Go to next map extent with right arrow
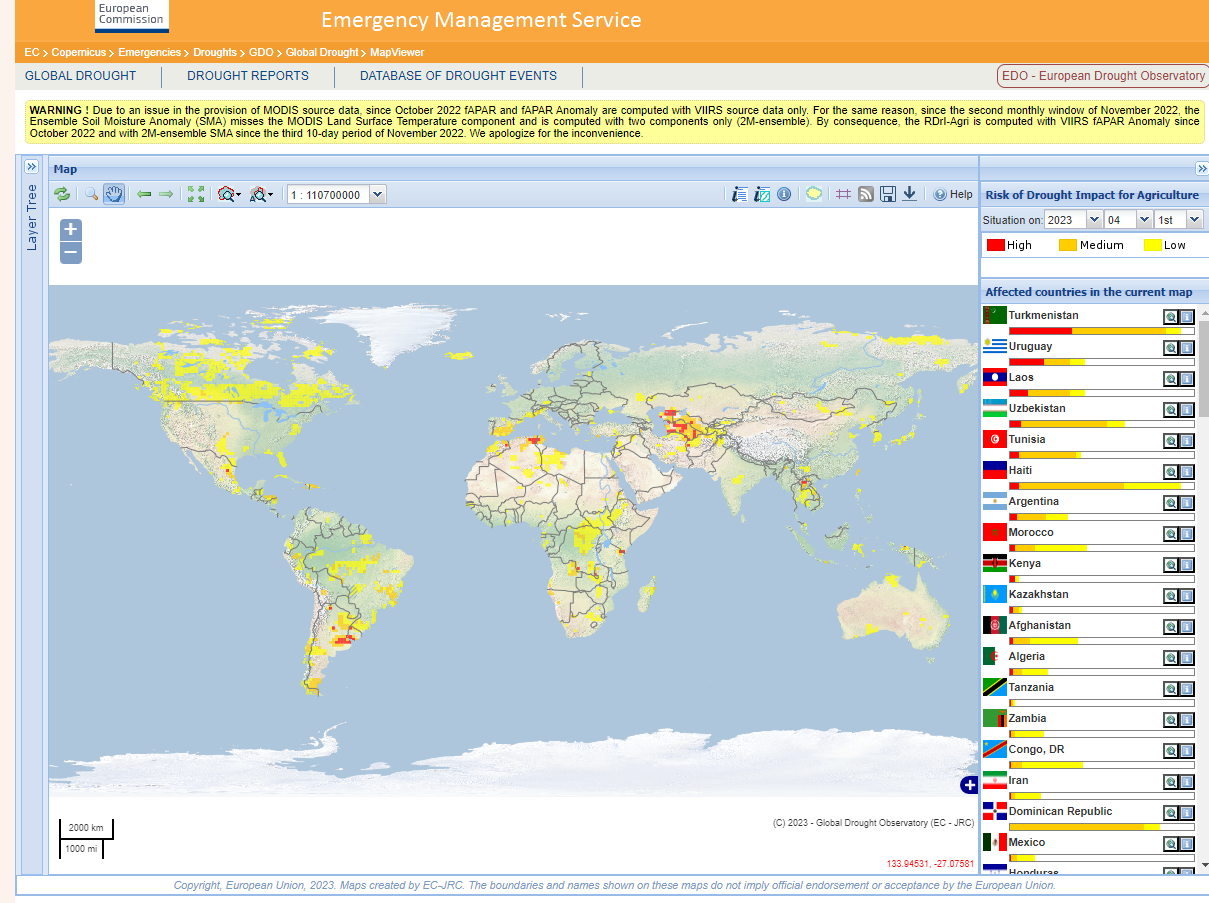The width and height of the screenshot is (1209, 903). tap(166, 194)
